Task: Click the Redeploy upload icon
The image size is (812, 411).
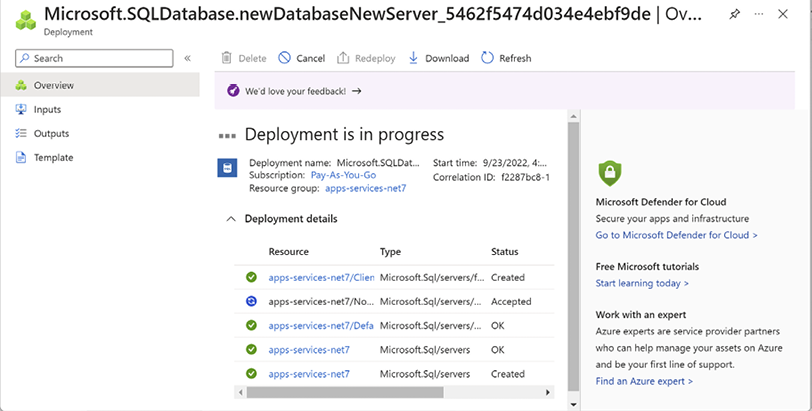Action: [x=343, y=58]
